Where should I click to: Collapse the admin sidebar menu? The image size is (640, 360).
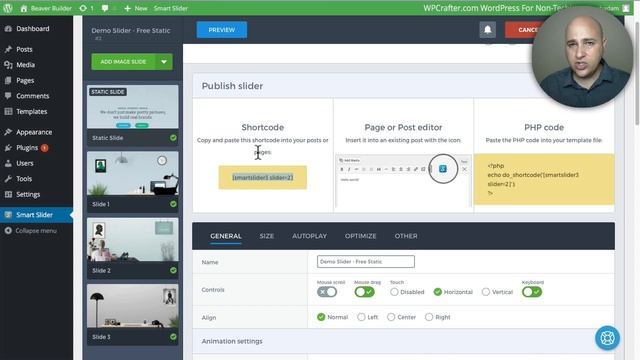[36, 231]
